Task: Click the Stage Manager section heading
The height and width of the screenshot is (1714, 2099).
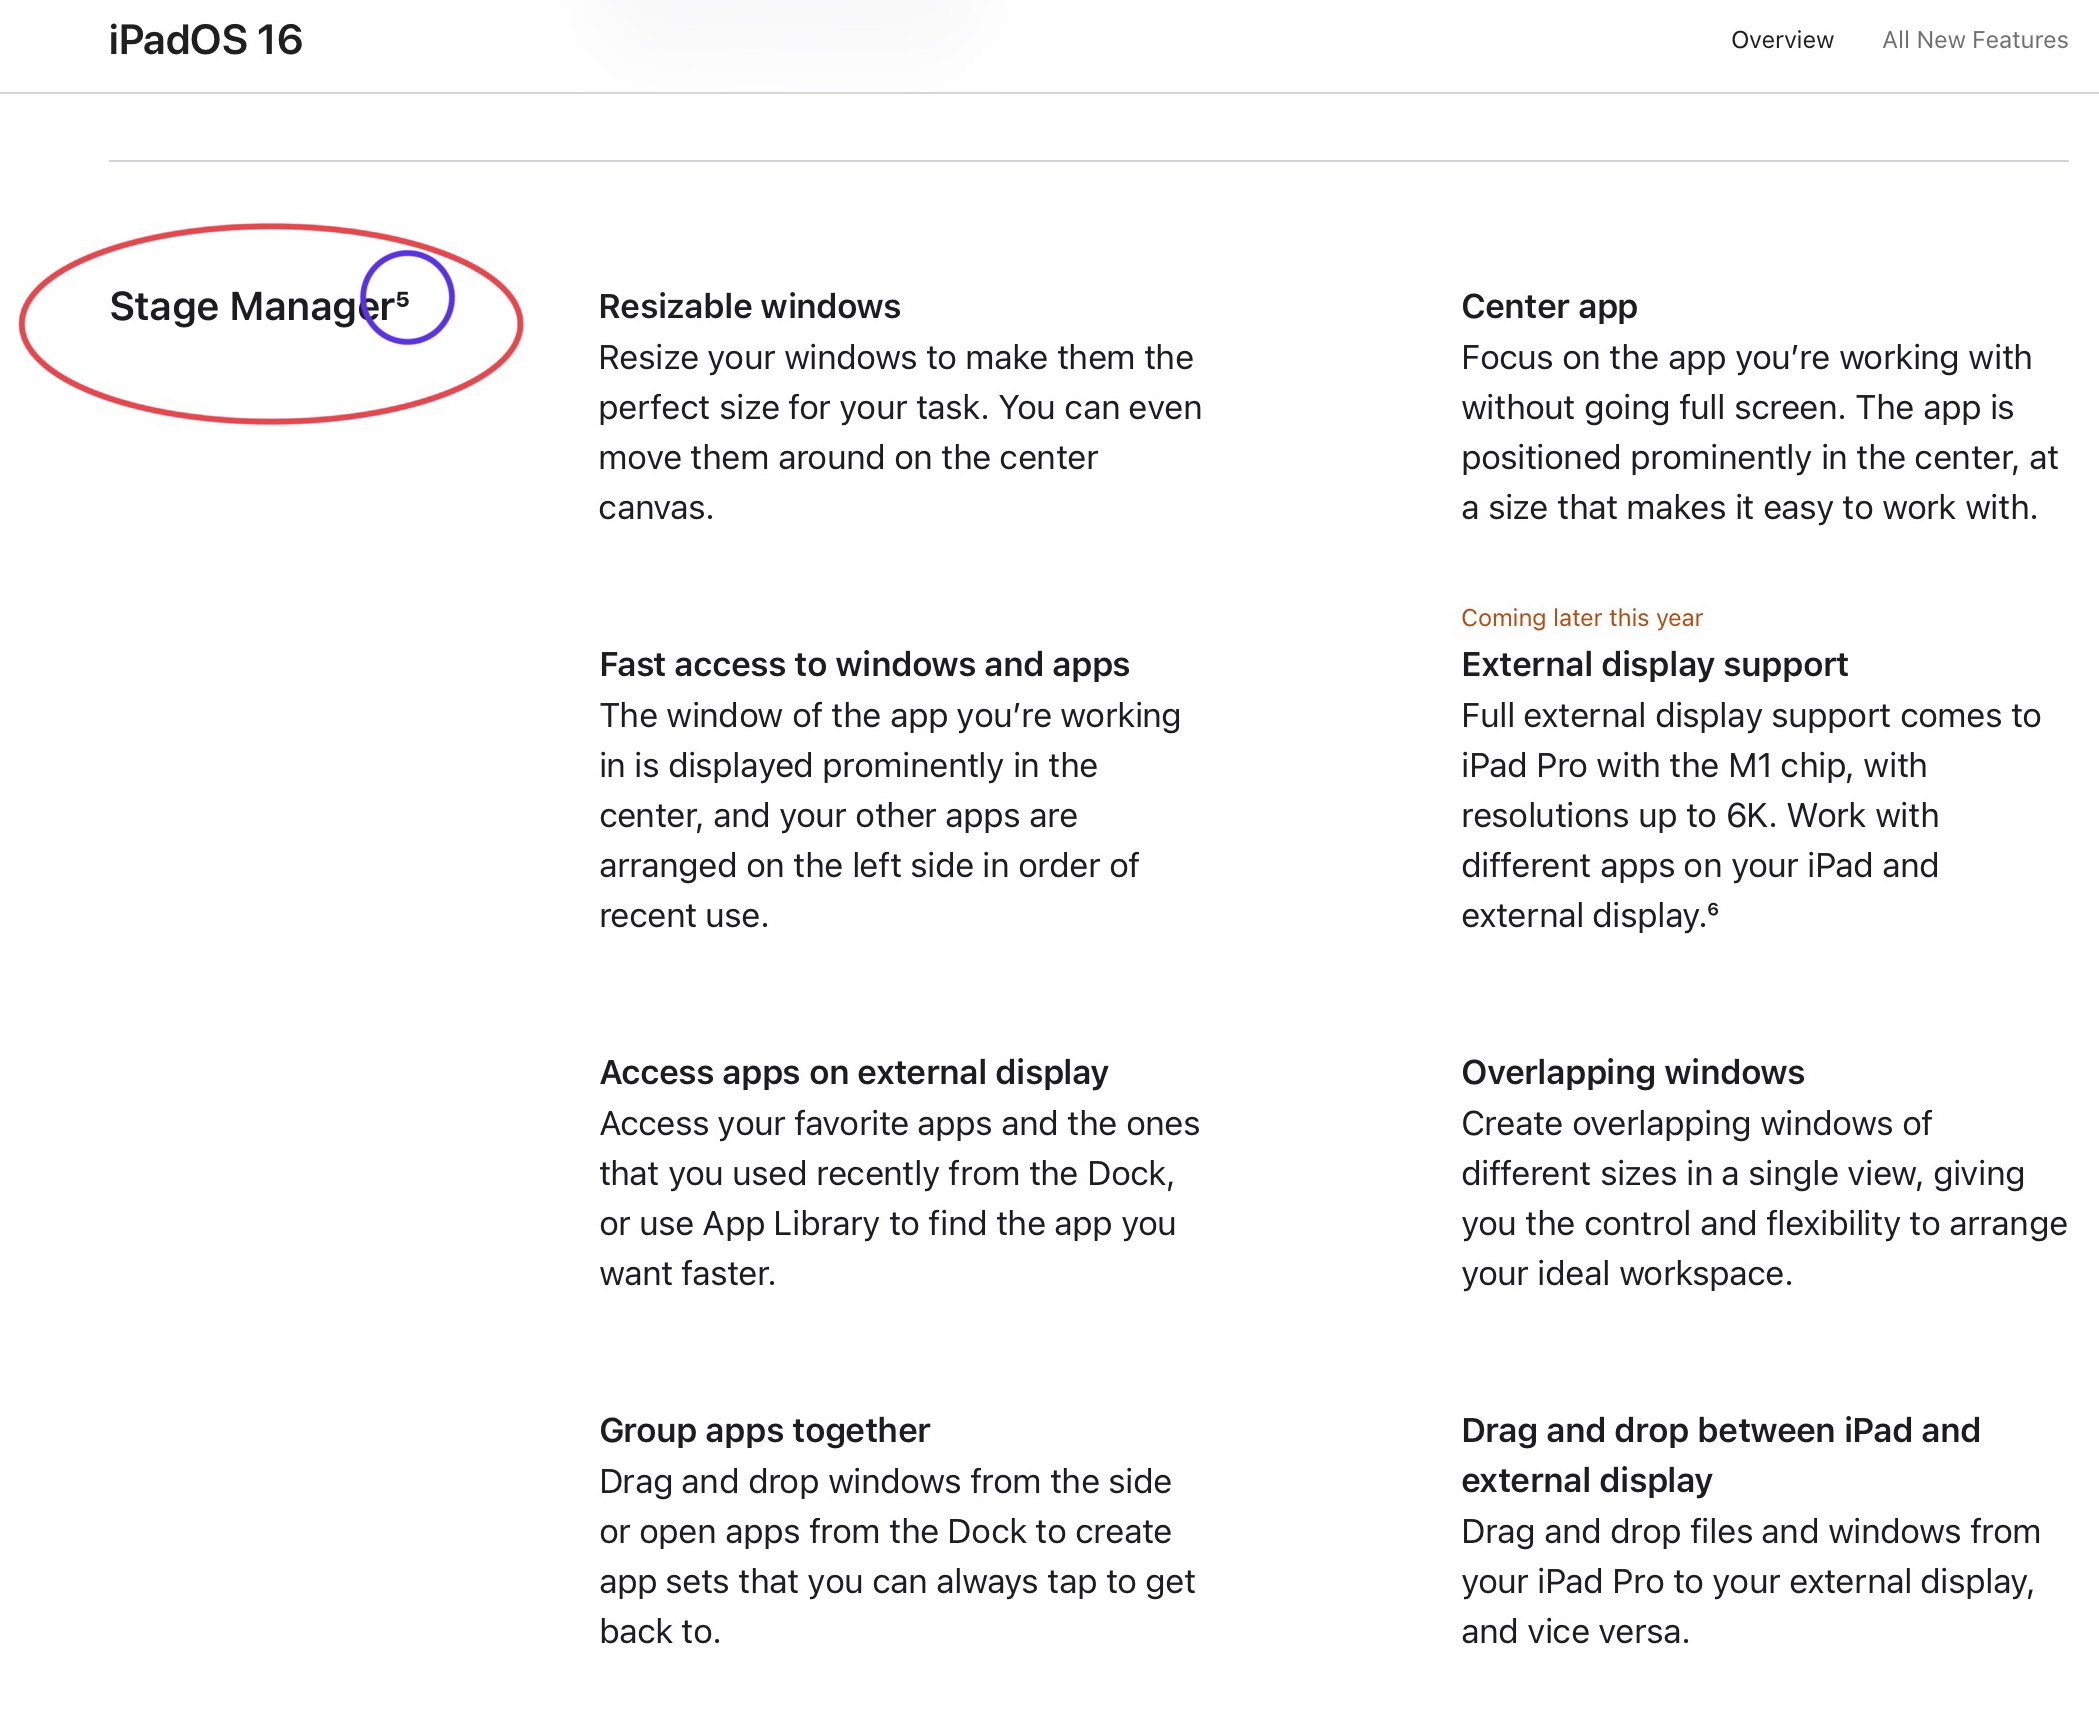Action: click(251, 307)
